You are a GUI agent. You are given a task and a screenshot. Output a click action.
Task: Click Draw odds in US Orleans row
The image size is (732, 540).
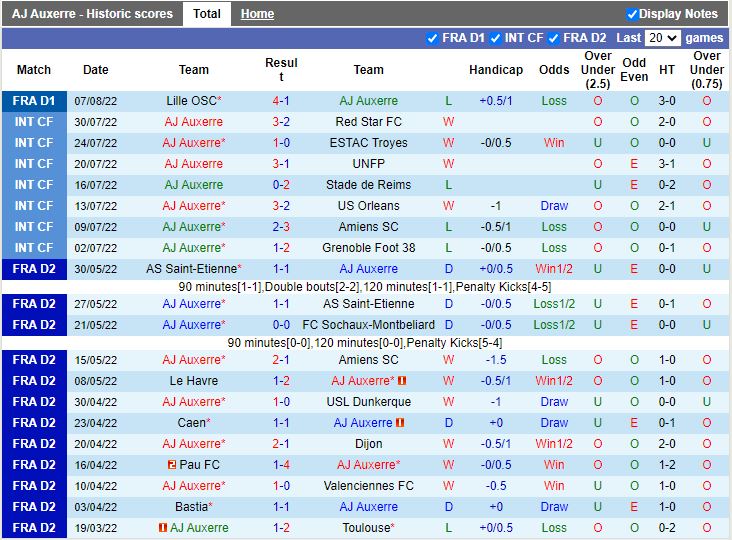coord(554,206)
